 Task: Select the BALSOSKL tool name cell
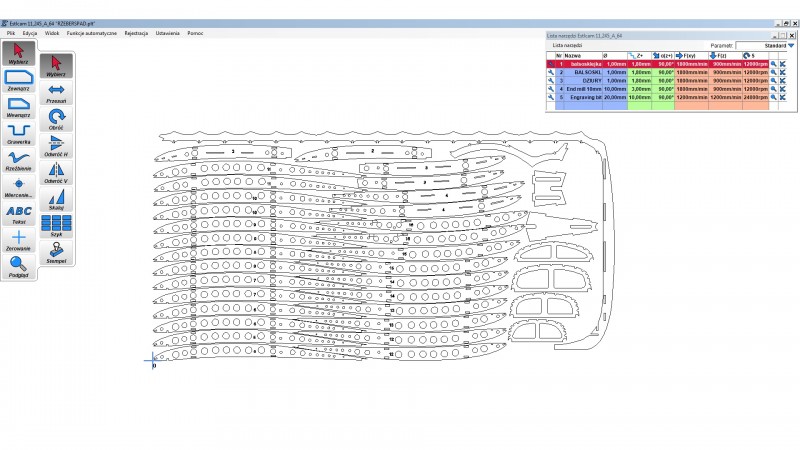(x=583, y=72)
